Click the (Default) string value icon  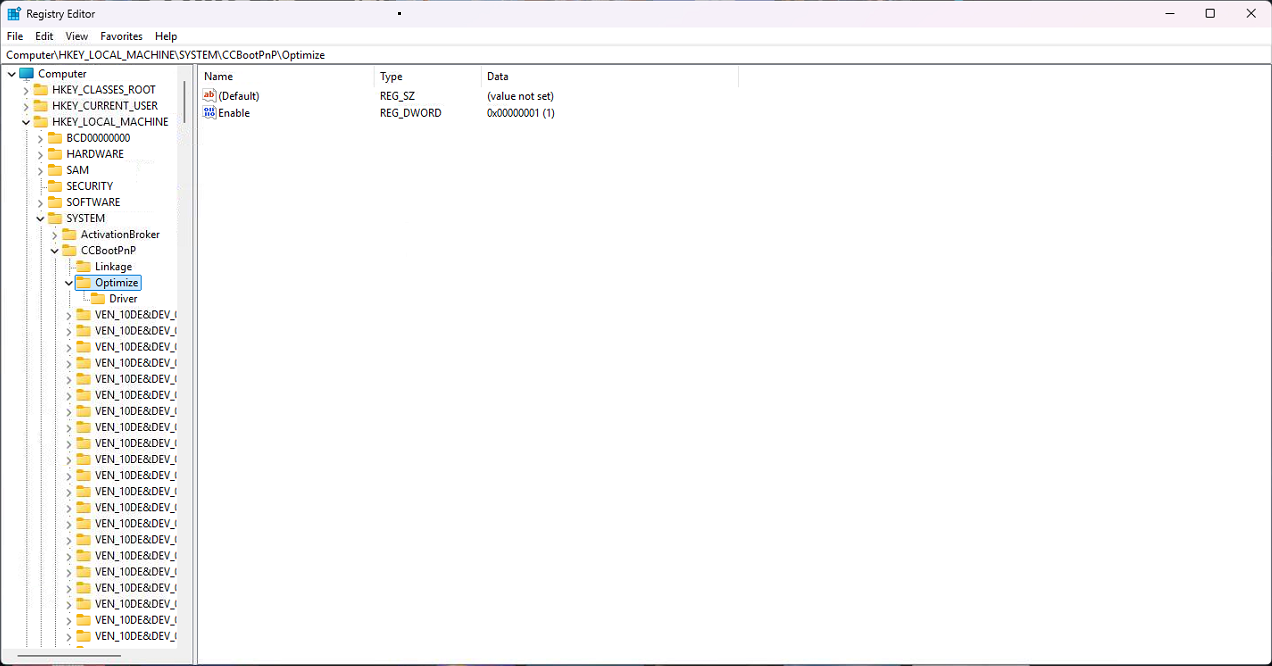click(209, 96)
